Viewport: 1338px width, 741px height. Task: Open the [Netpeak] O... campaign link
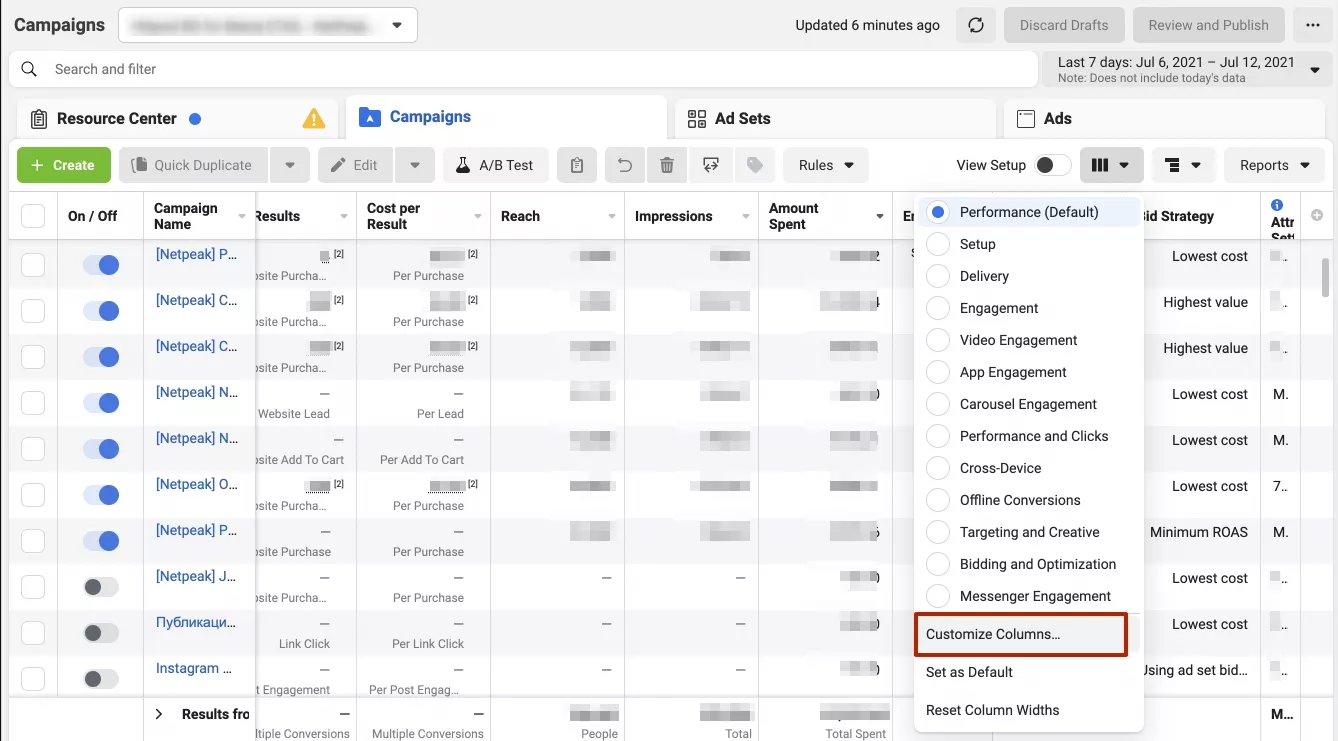196,484
